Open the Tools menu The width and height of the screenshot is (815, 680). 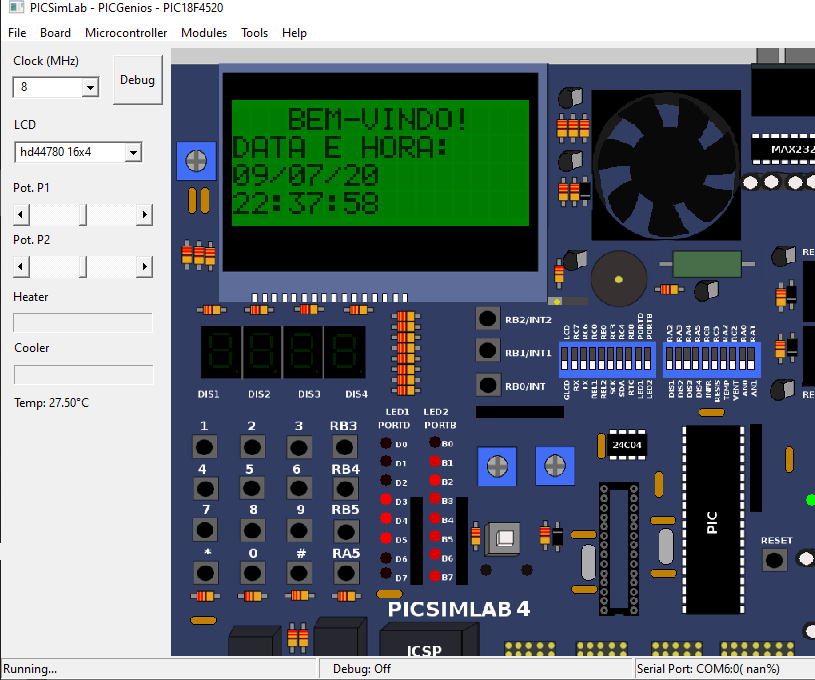pyautogui.click(x=254, y=33)
